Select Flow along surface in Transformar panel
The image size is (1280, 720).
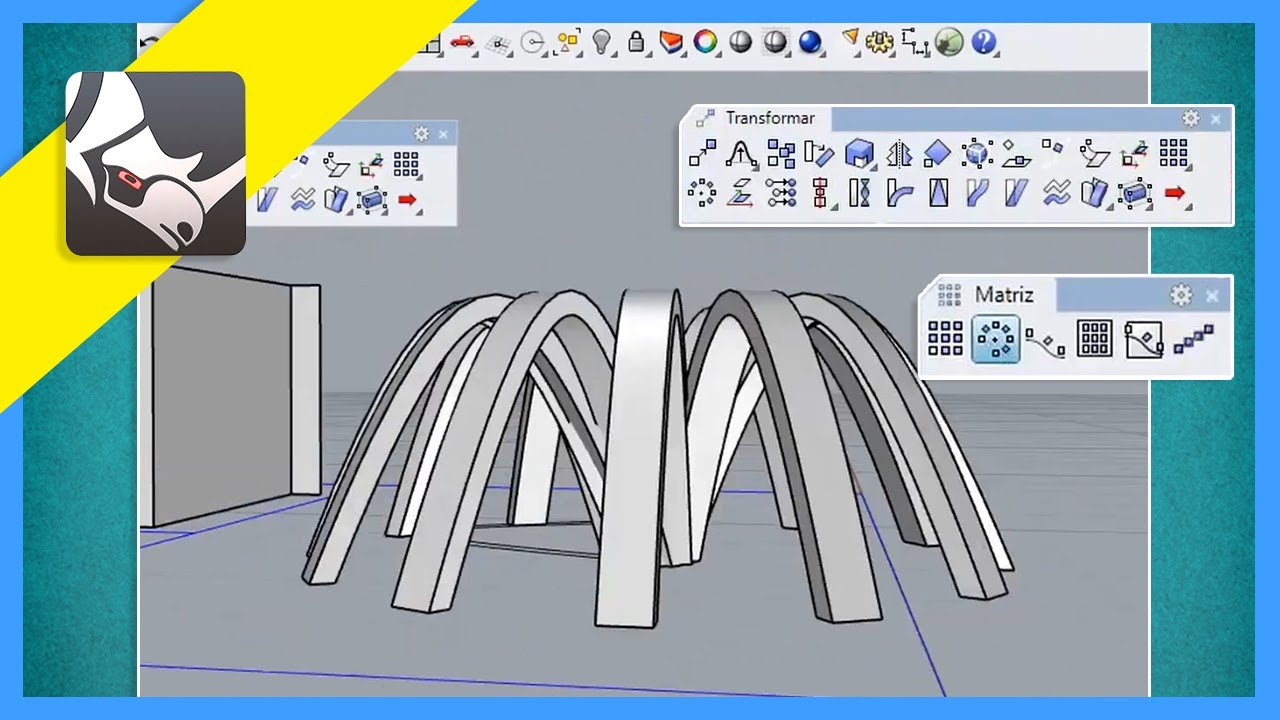click(x=1095, y=192)
